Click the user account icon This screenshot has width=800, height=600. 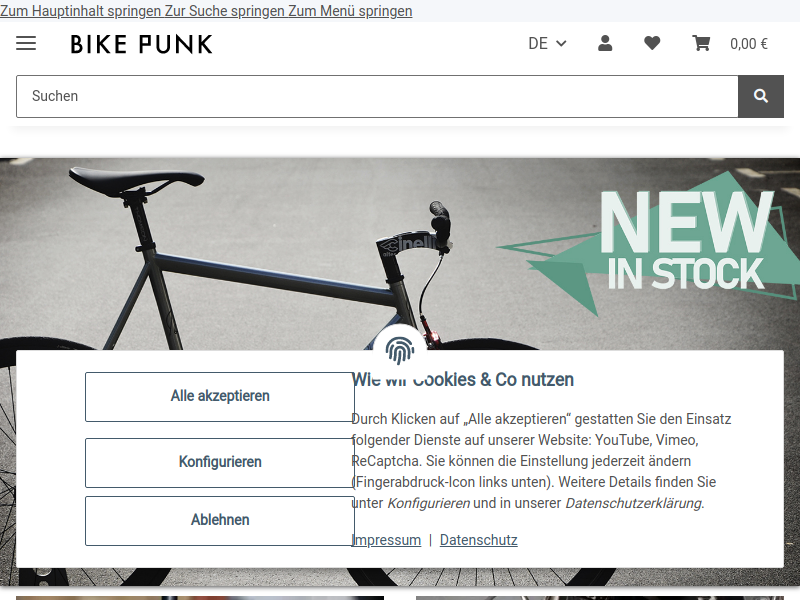pyautogui.click(x=605, y=43)
